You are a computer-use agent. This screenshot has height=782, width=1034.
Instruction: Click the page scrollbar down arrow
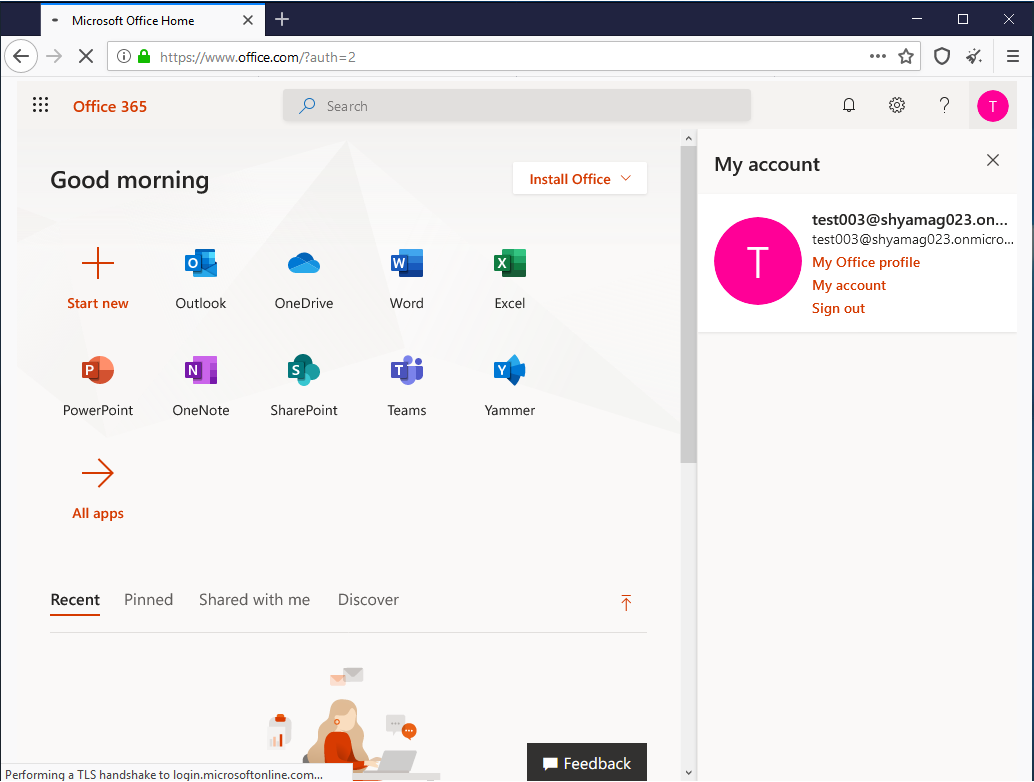[688, 773]
